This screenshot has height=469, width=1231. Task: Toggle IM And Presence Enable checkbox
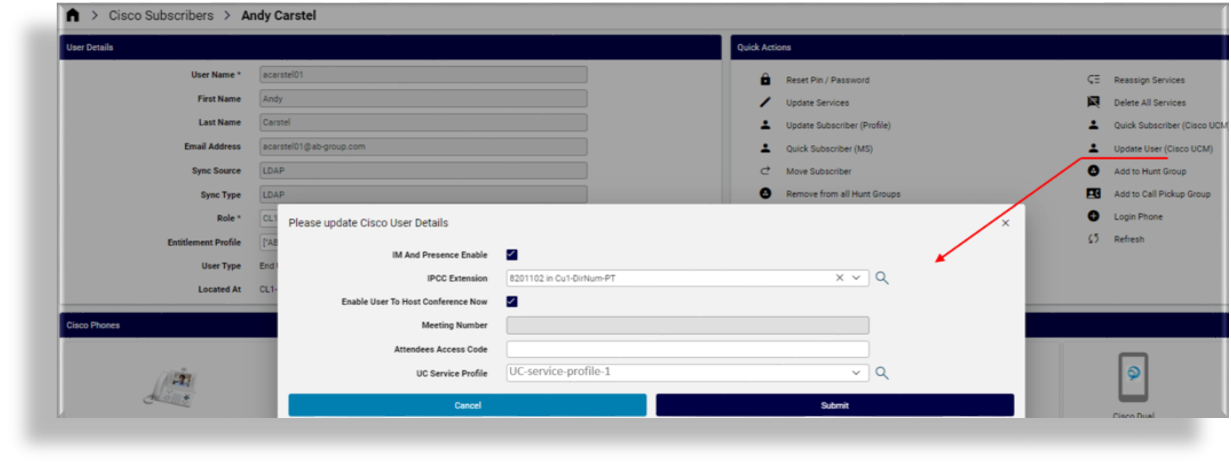point(512,255)
